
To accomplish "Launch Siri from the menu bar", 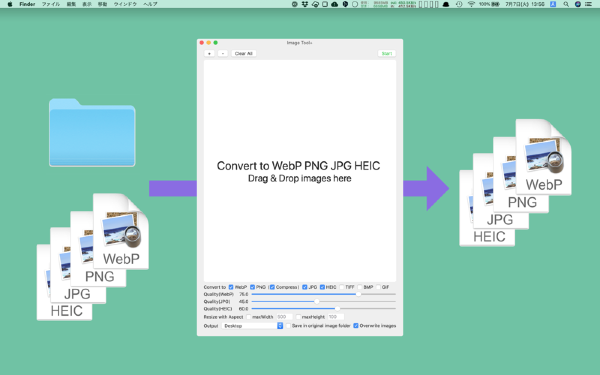I will coord(578,4).
